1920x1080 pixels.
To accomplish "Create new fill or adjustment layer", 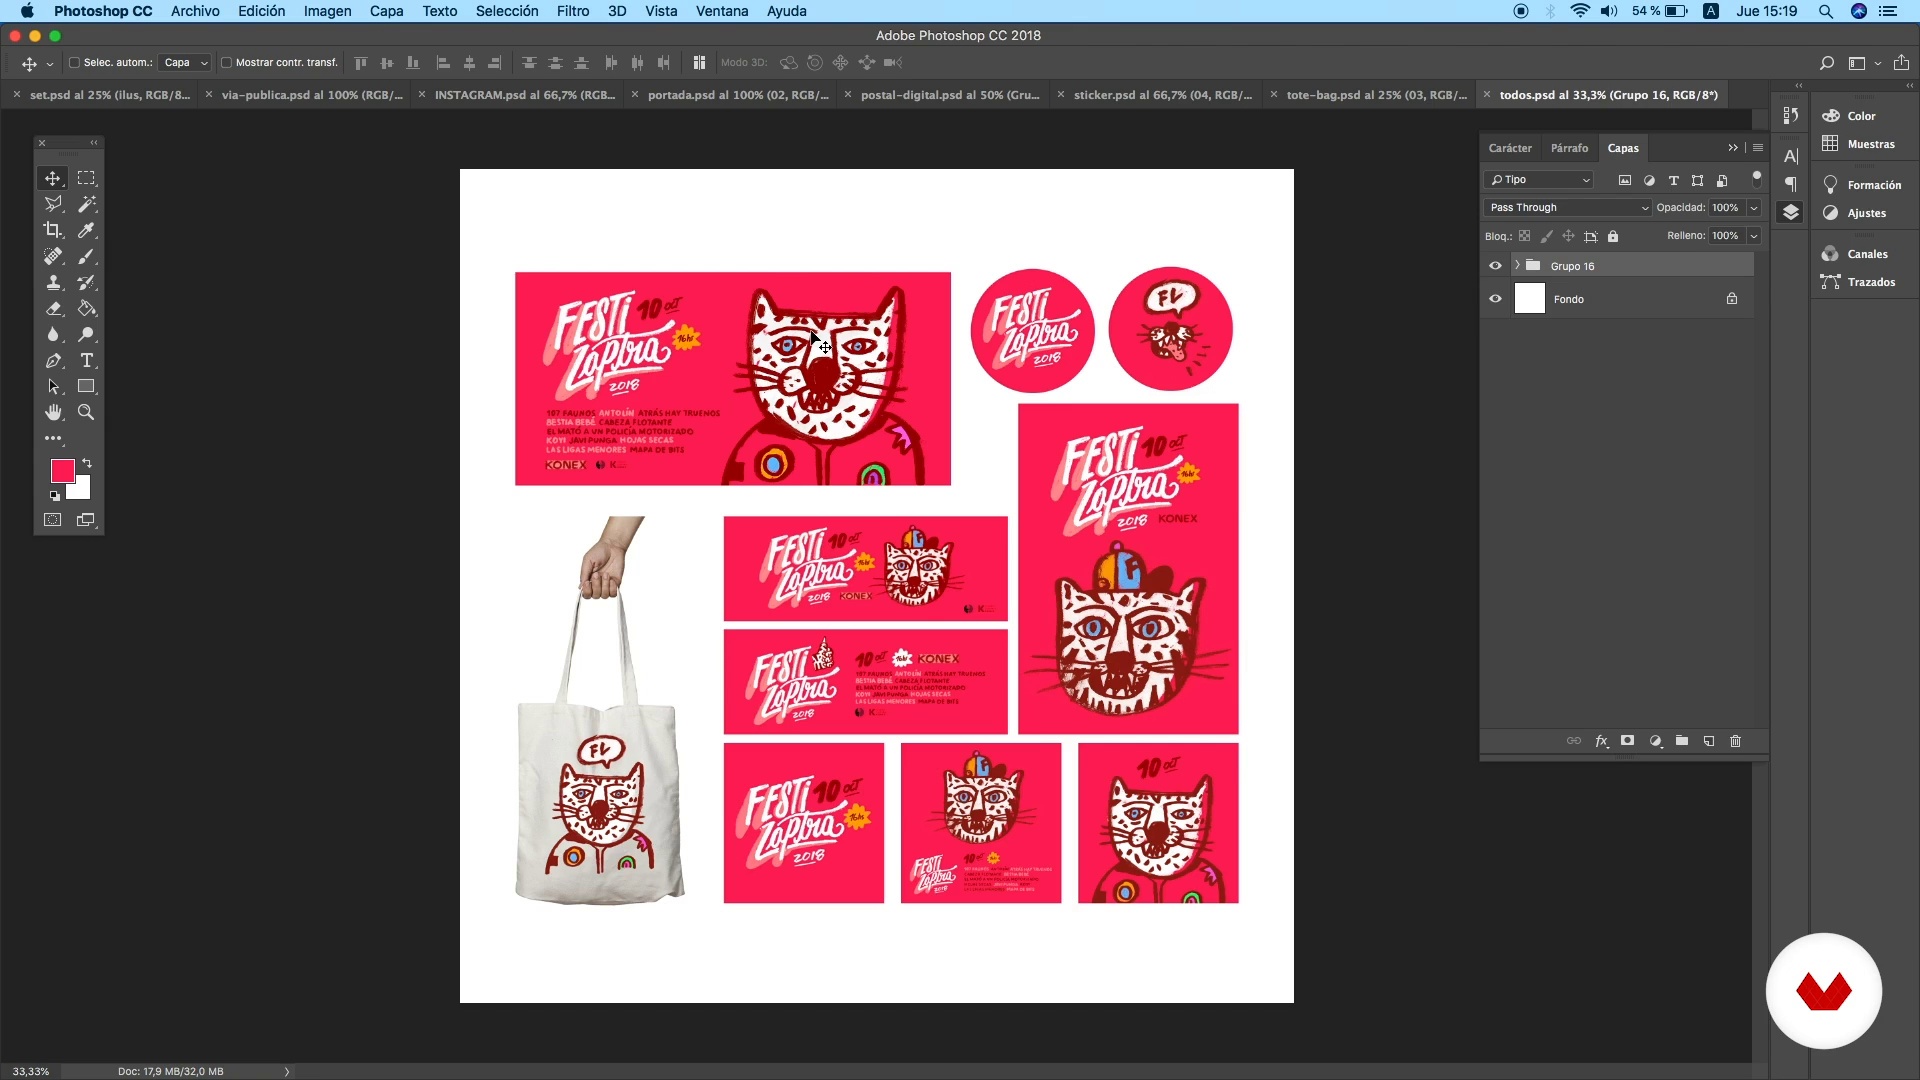I will (1655, 741).
